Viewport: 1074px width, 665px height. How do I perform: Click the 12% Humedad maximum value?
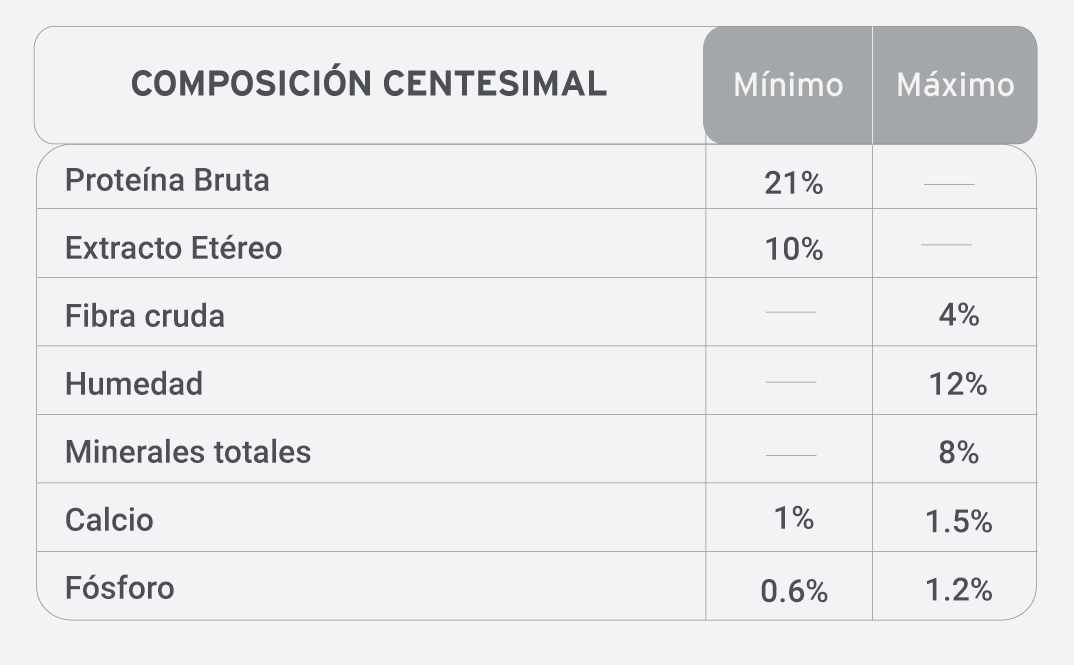click(x=958, y=384)
